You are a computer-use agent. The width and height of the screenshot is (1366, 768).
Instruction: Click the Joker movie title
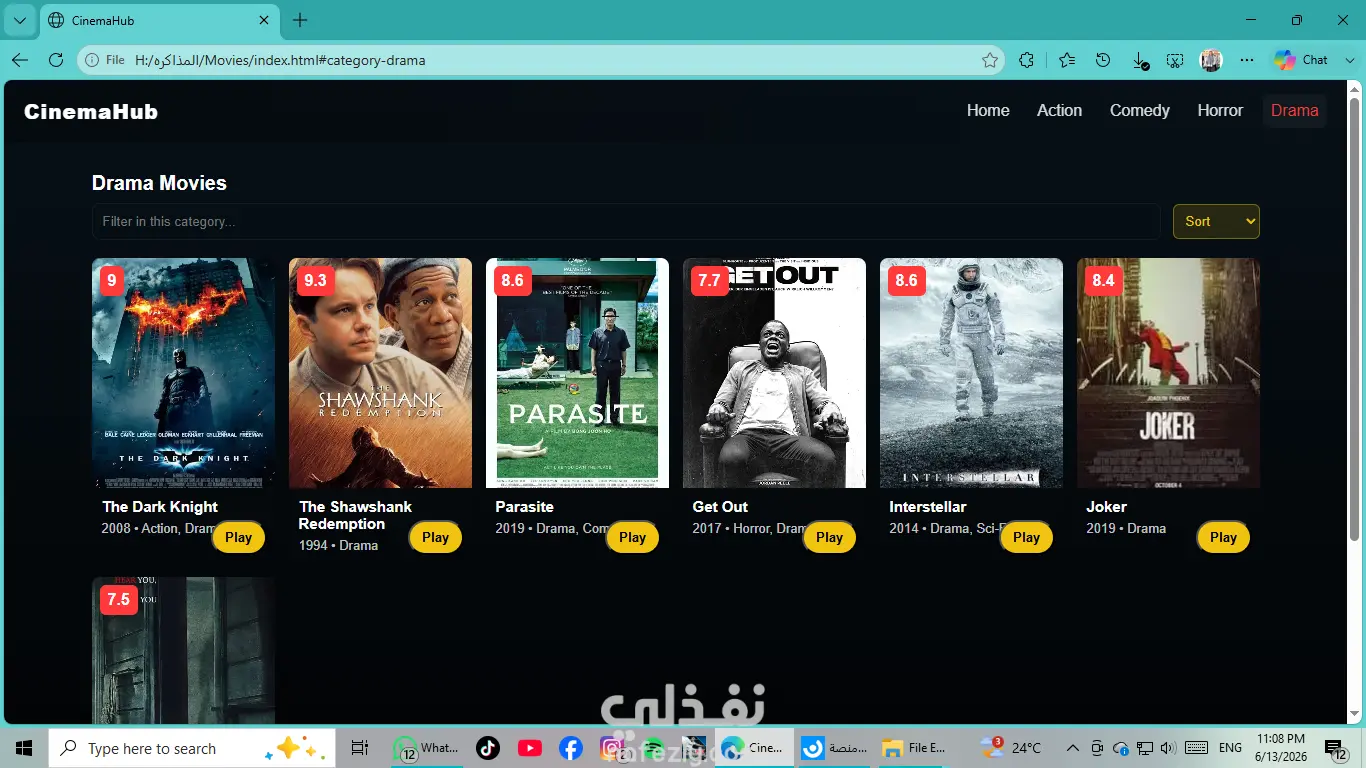(1106, 507)
